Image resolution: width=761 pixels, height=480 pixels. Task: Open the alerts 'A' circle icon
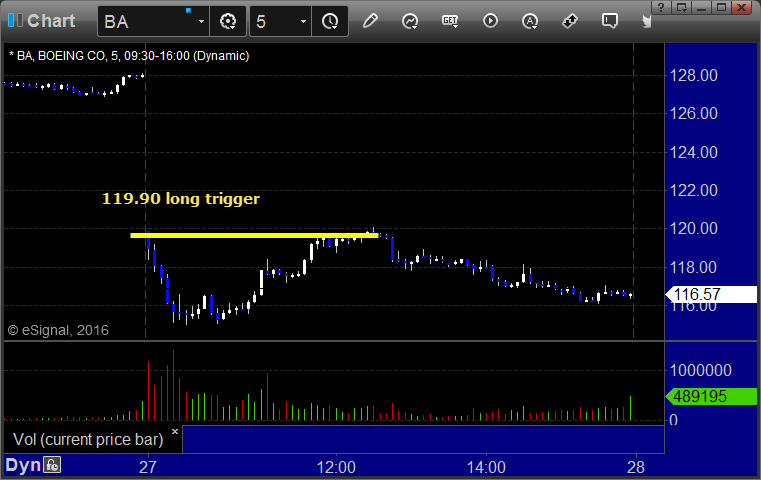pyautogui.click(x=529, y=21)
